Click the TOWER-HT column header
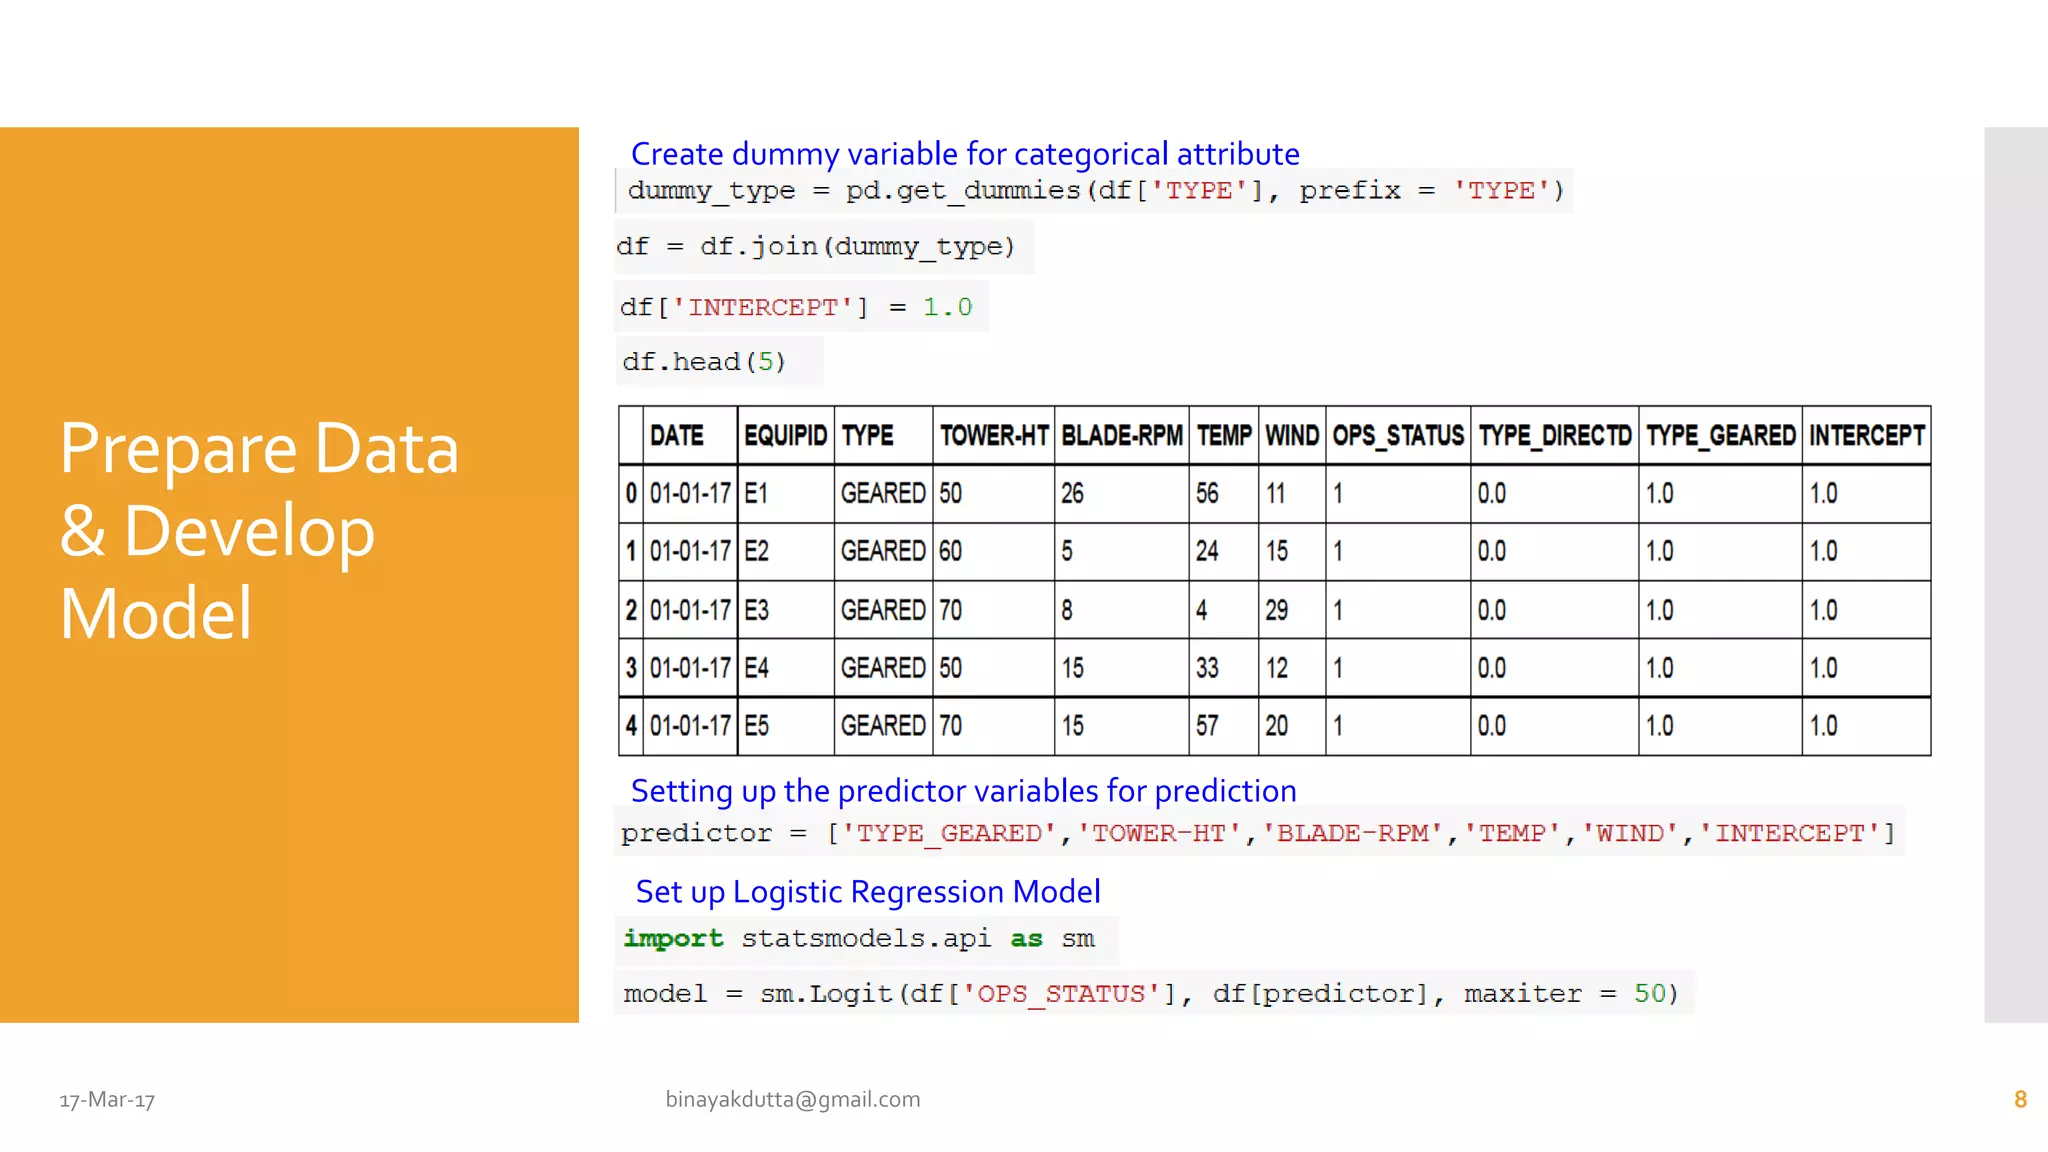Viewport: 2048px width, 1152px height. [x=993, y=436]
